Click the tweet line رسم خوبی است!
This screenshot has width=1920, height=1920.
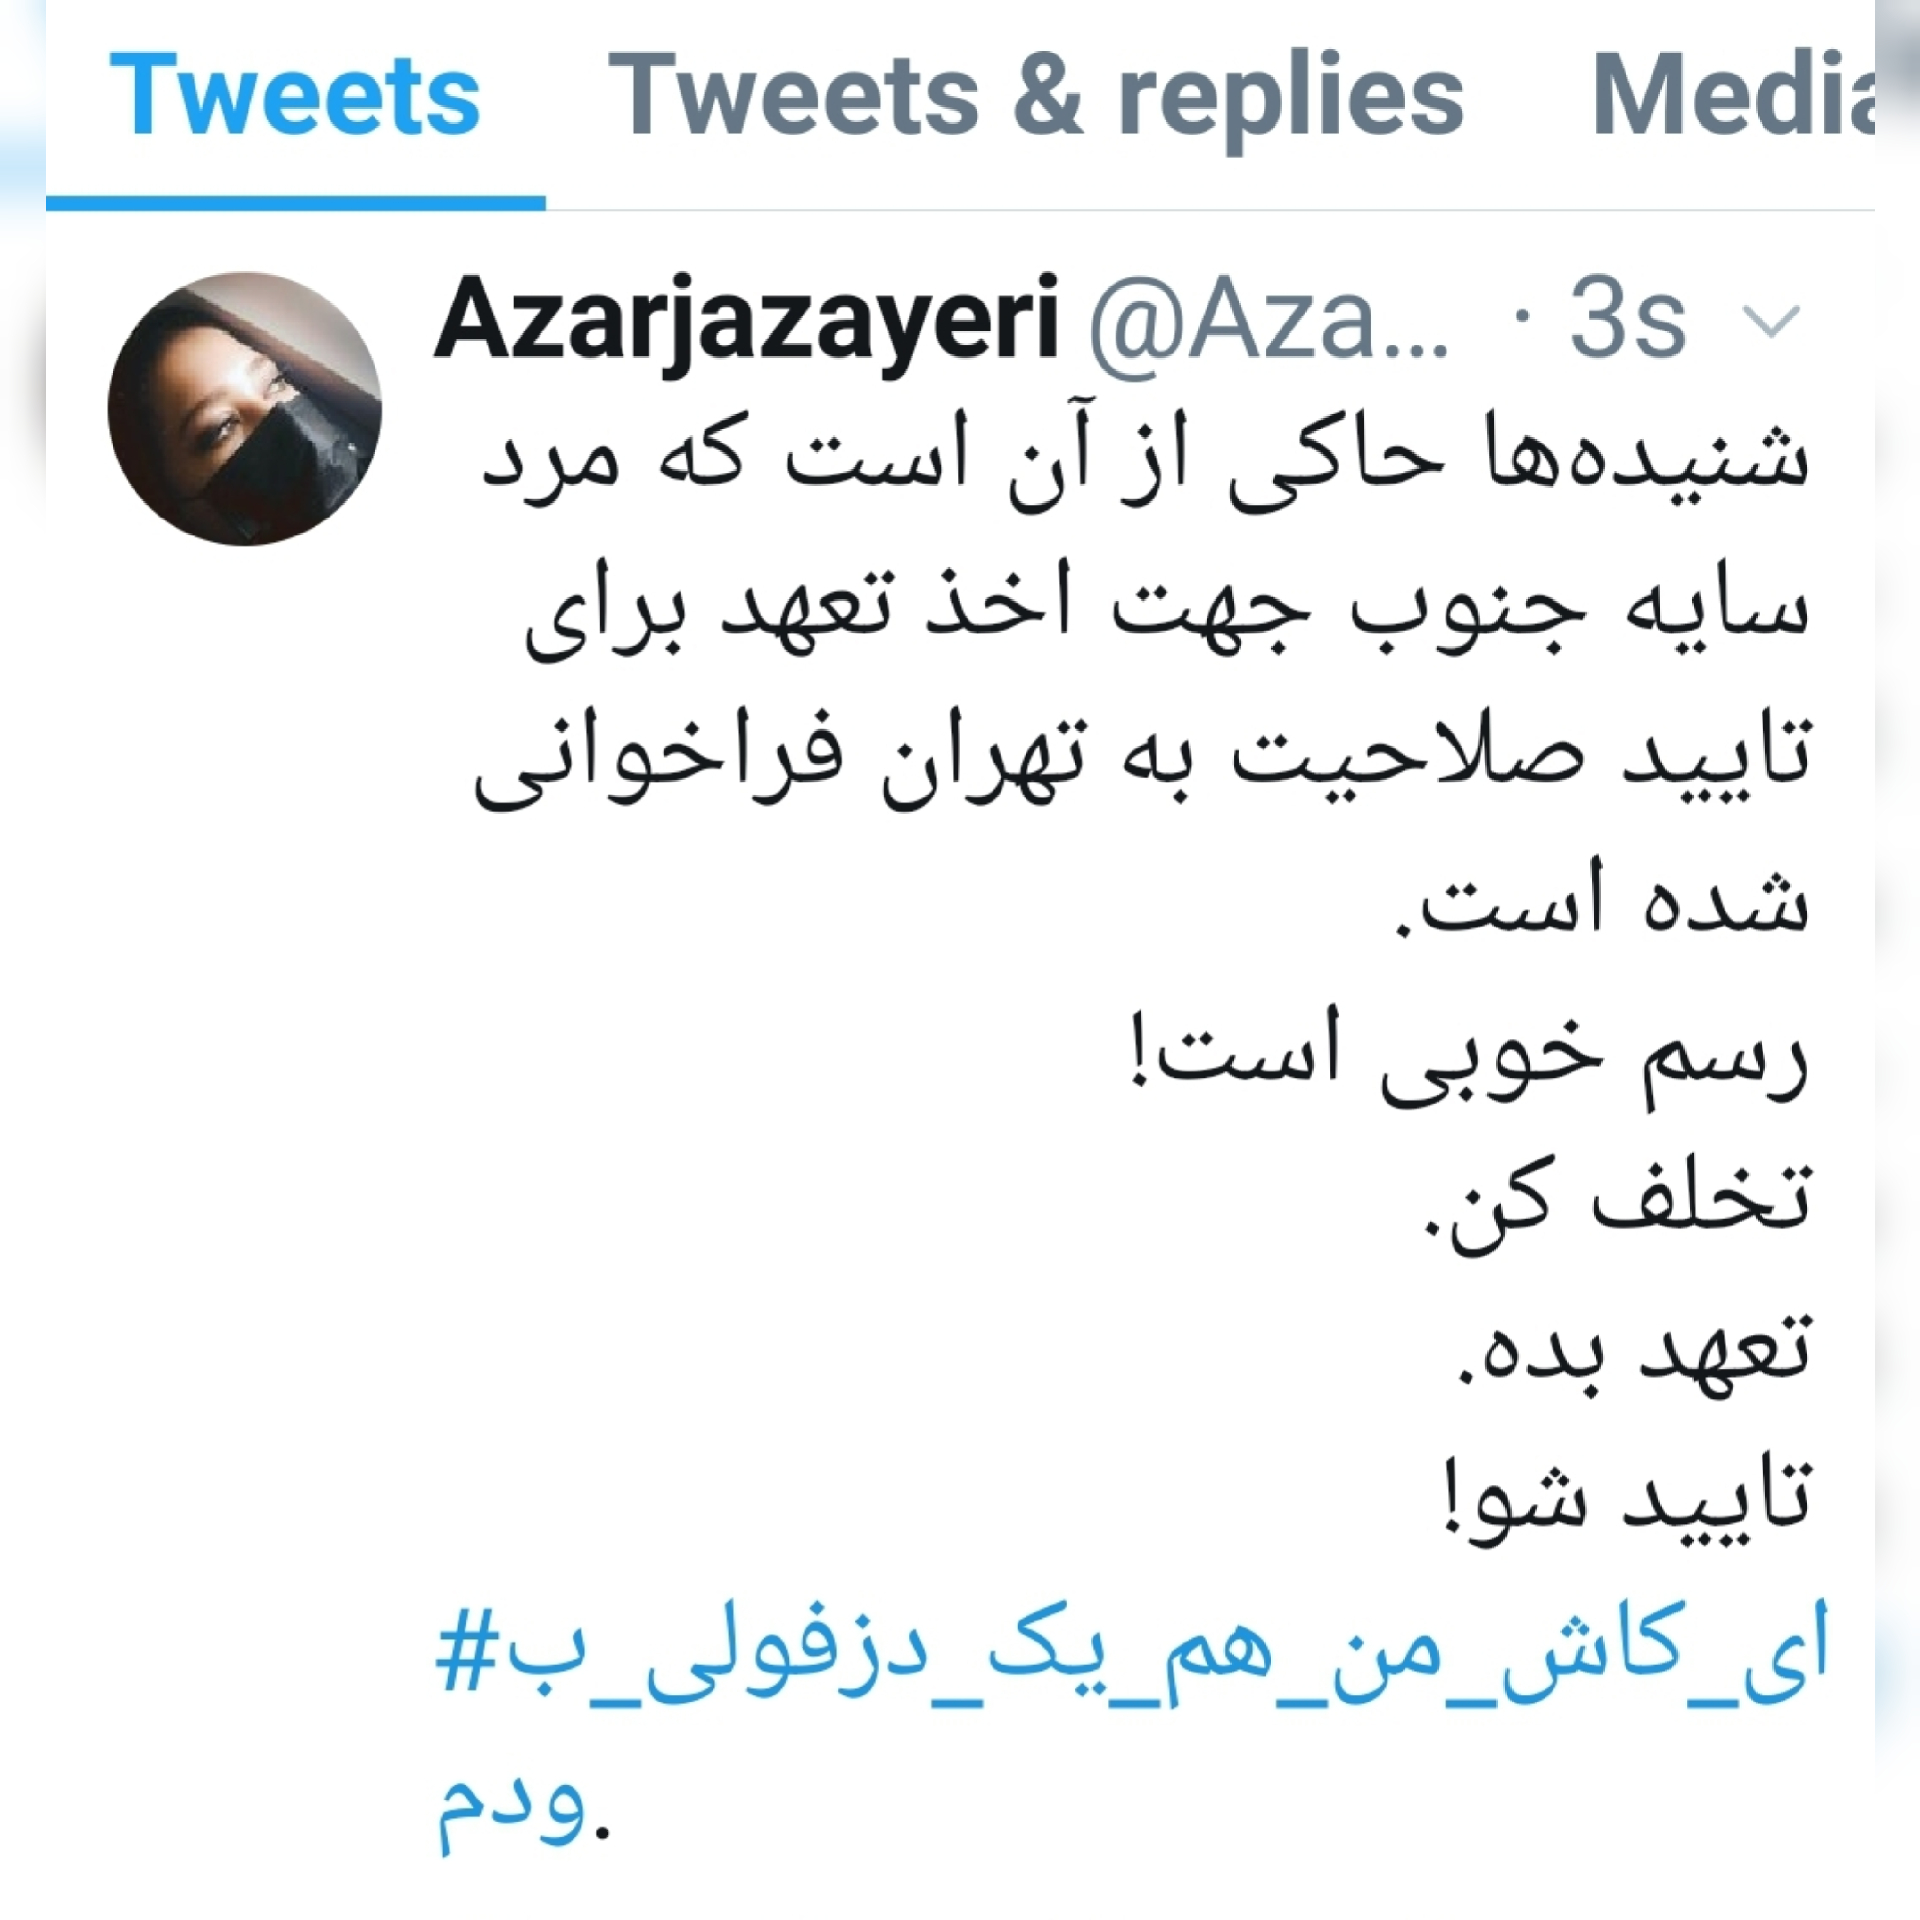pos(1469,1056)
